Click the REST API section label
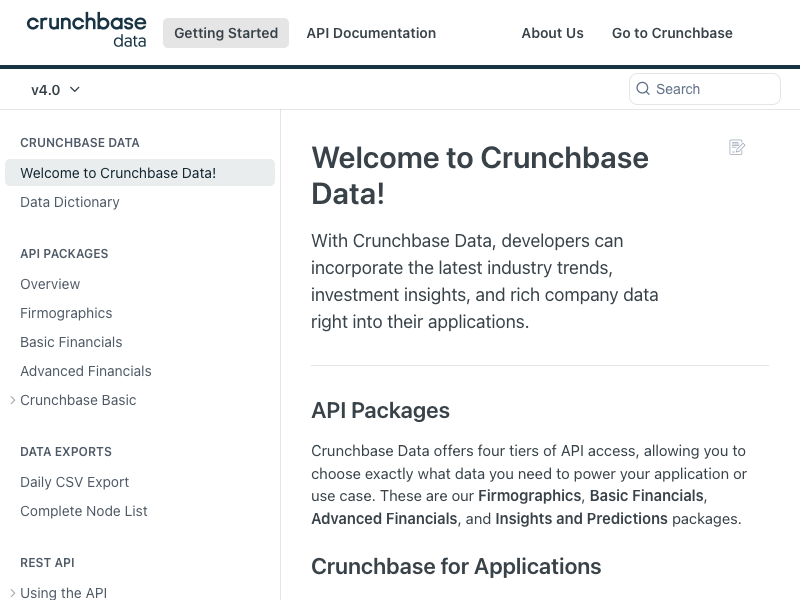This screenshot has height=600, width=800. click(47, 563)
